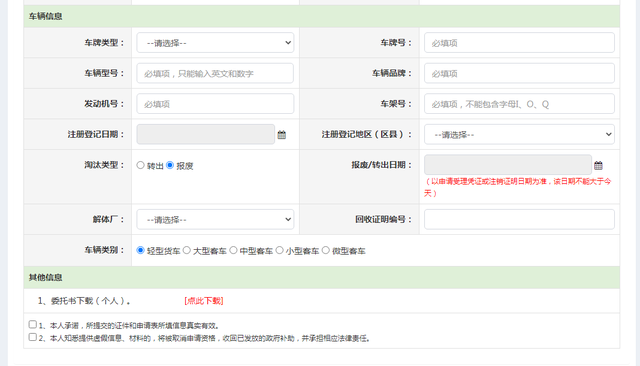The height and width of the screenshot is (366, 640).
Task: Focus the 发动机号 input field
Action: point(215,104)
